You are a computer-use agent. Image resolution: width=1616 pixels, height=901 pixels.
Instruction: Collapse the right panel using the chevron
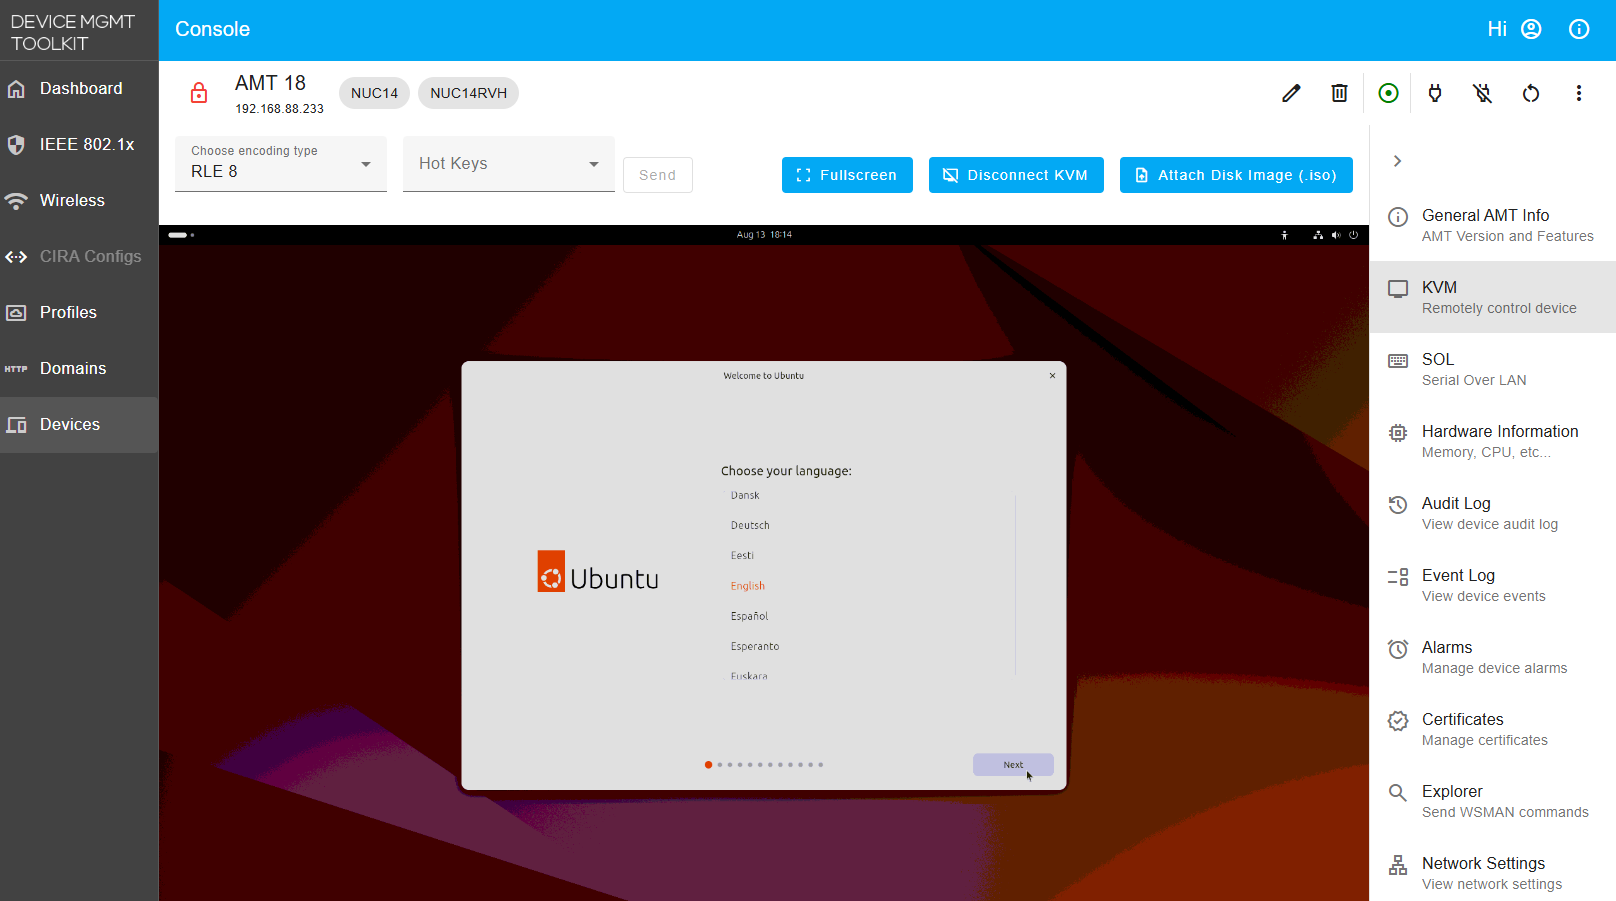click(1397, 161)
